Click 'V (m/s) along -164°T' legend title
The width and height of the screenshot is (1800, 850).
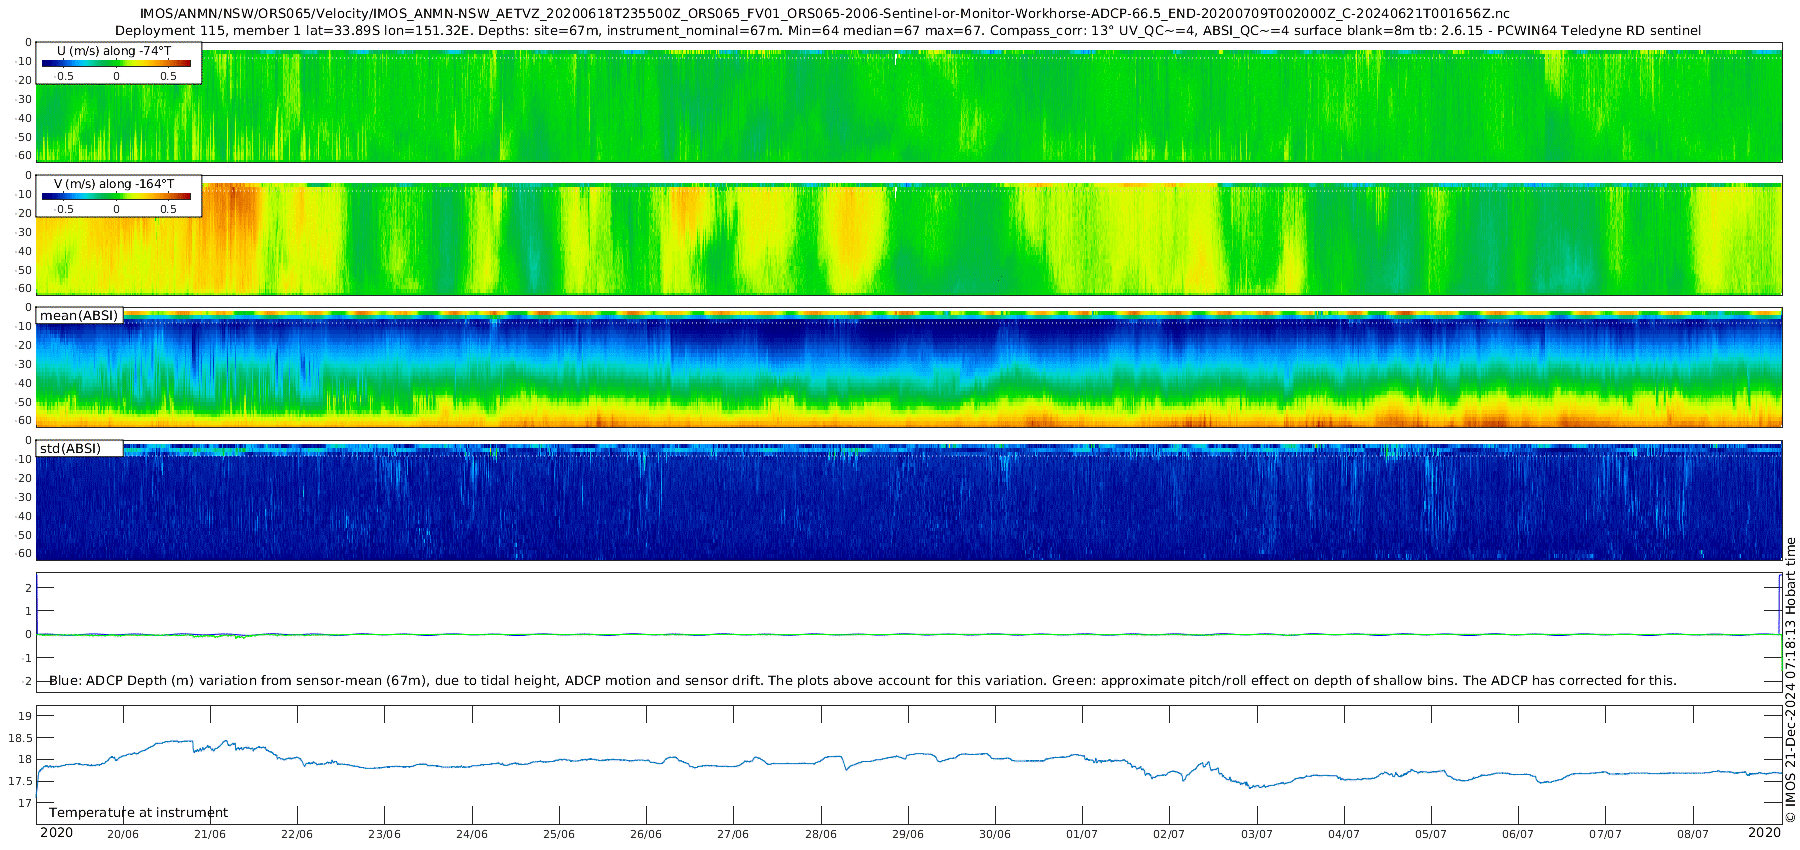click(x=114, y=184)
